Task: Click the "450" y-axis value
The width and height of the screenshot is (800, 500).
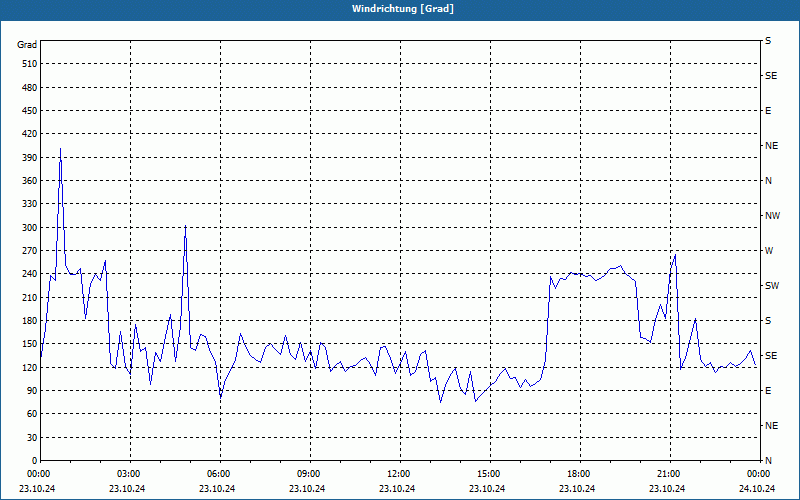Action: (29, 111)
